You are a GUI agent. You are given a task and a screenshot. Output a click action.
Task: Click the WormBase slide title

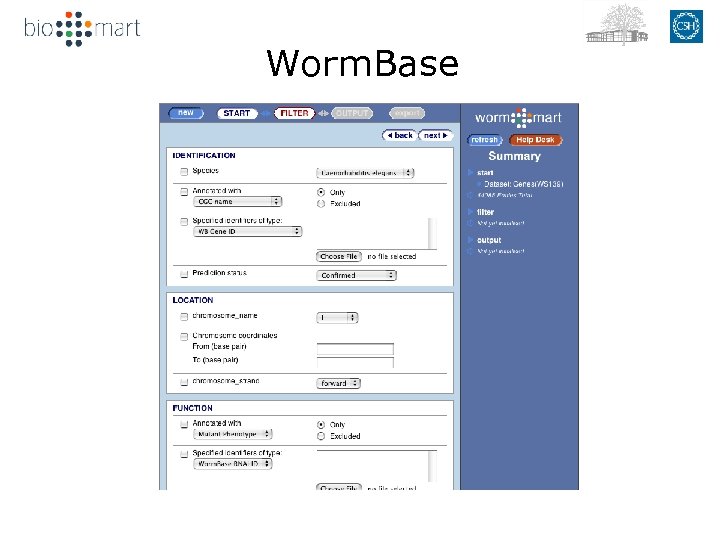pyautogui.click(x=362, y=63)
